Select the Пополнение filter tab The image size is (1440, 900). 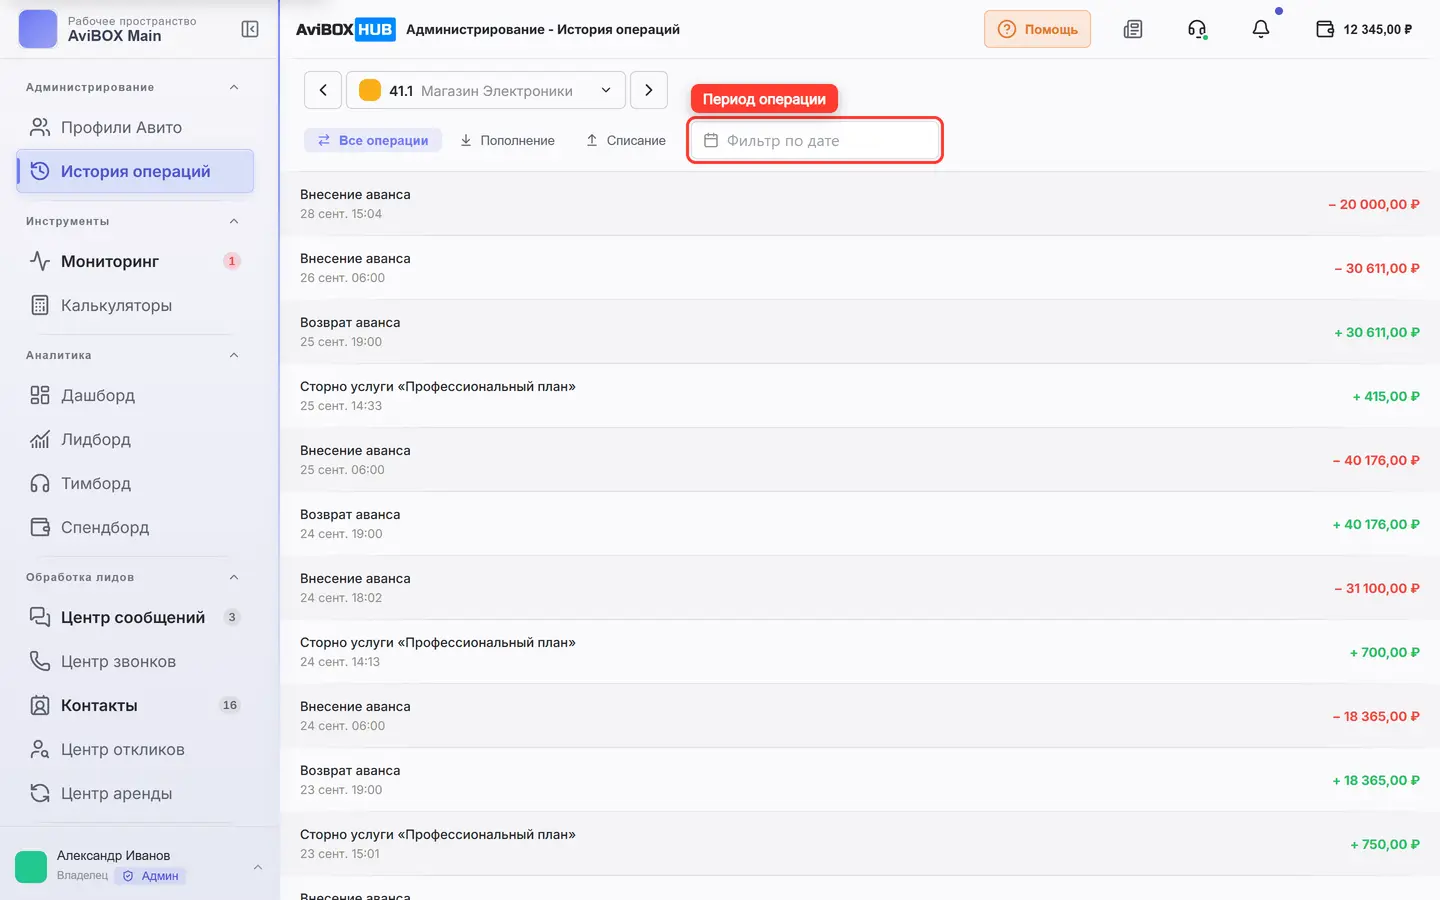click(x=507, y=141)
